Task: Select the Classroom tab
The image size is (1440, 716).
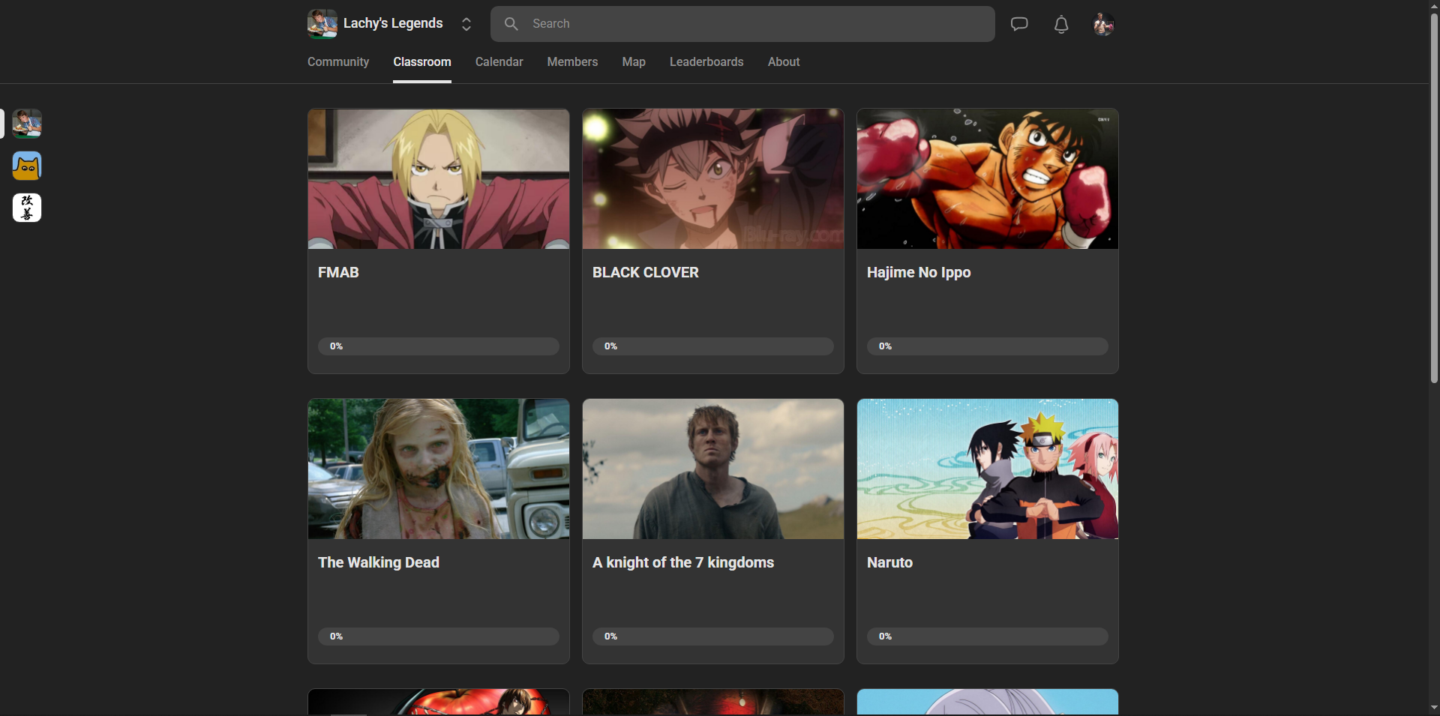Action: click(422, 62)
